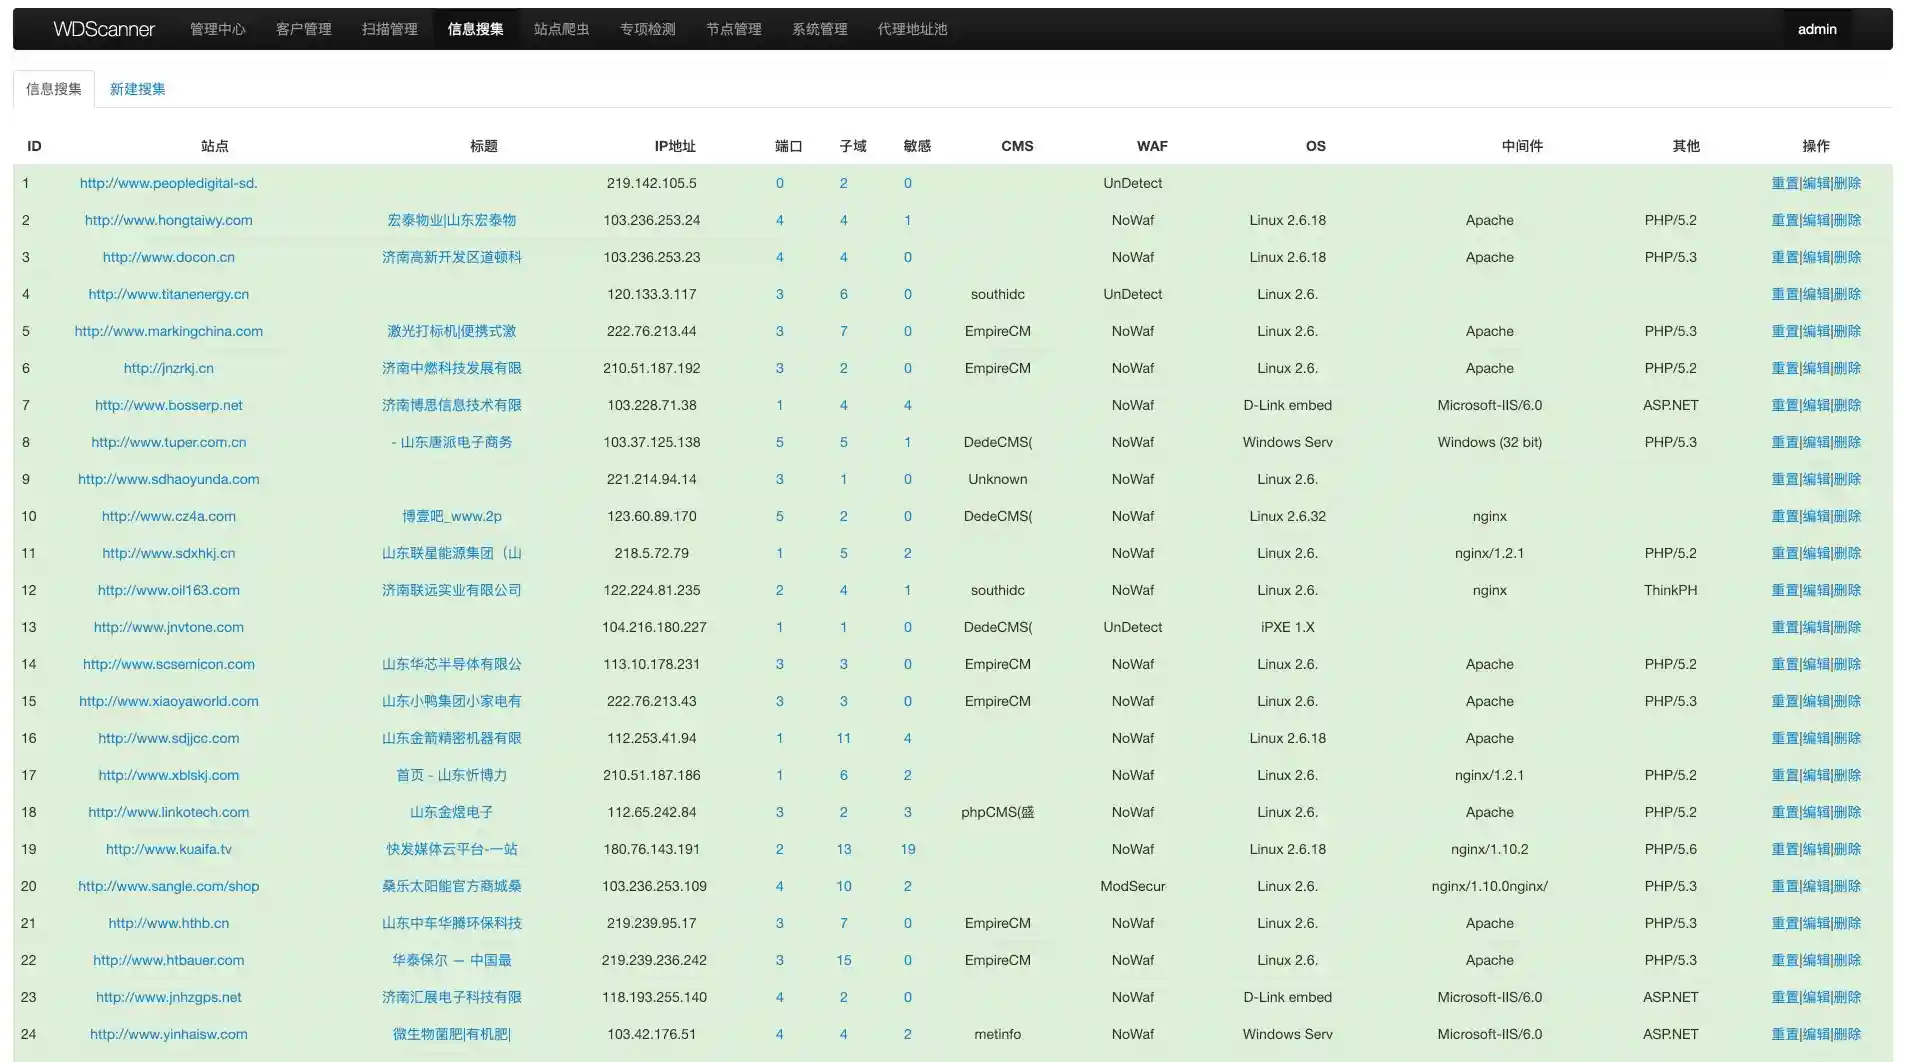Click 删除 for the yinhaisw.com row
This screenshot has height=1062, width=1905.
coord(1848,1034)
